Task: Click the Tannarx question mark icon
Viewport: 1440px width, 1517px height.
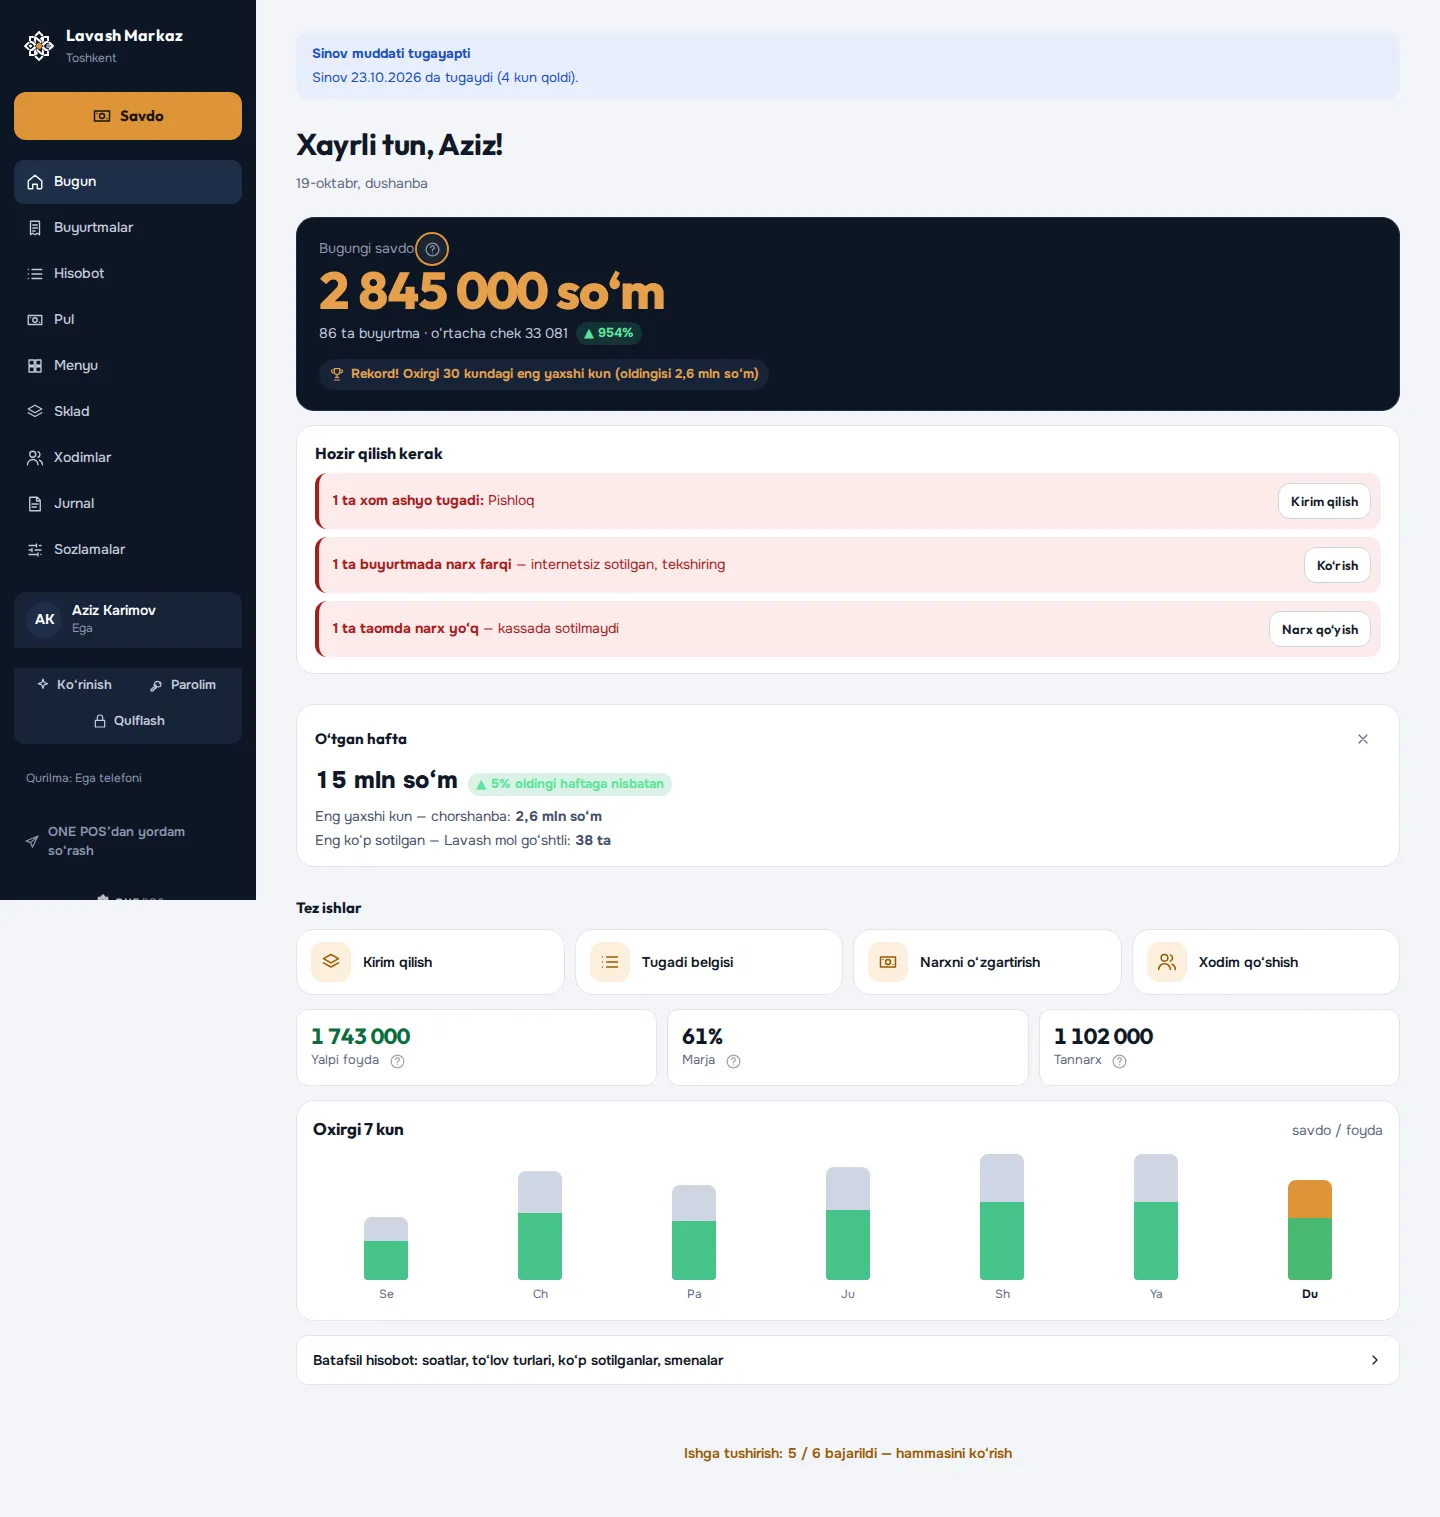Action: pos(1119,1061)
